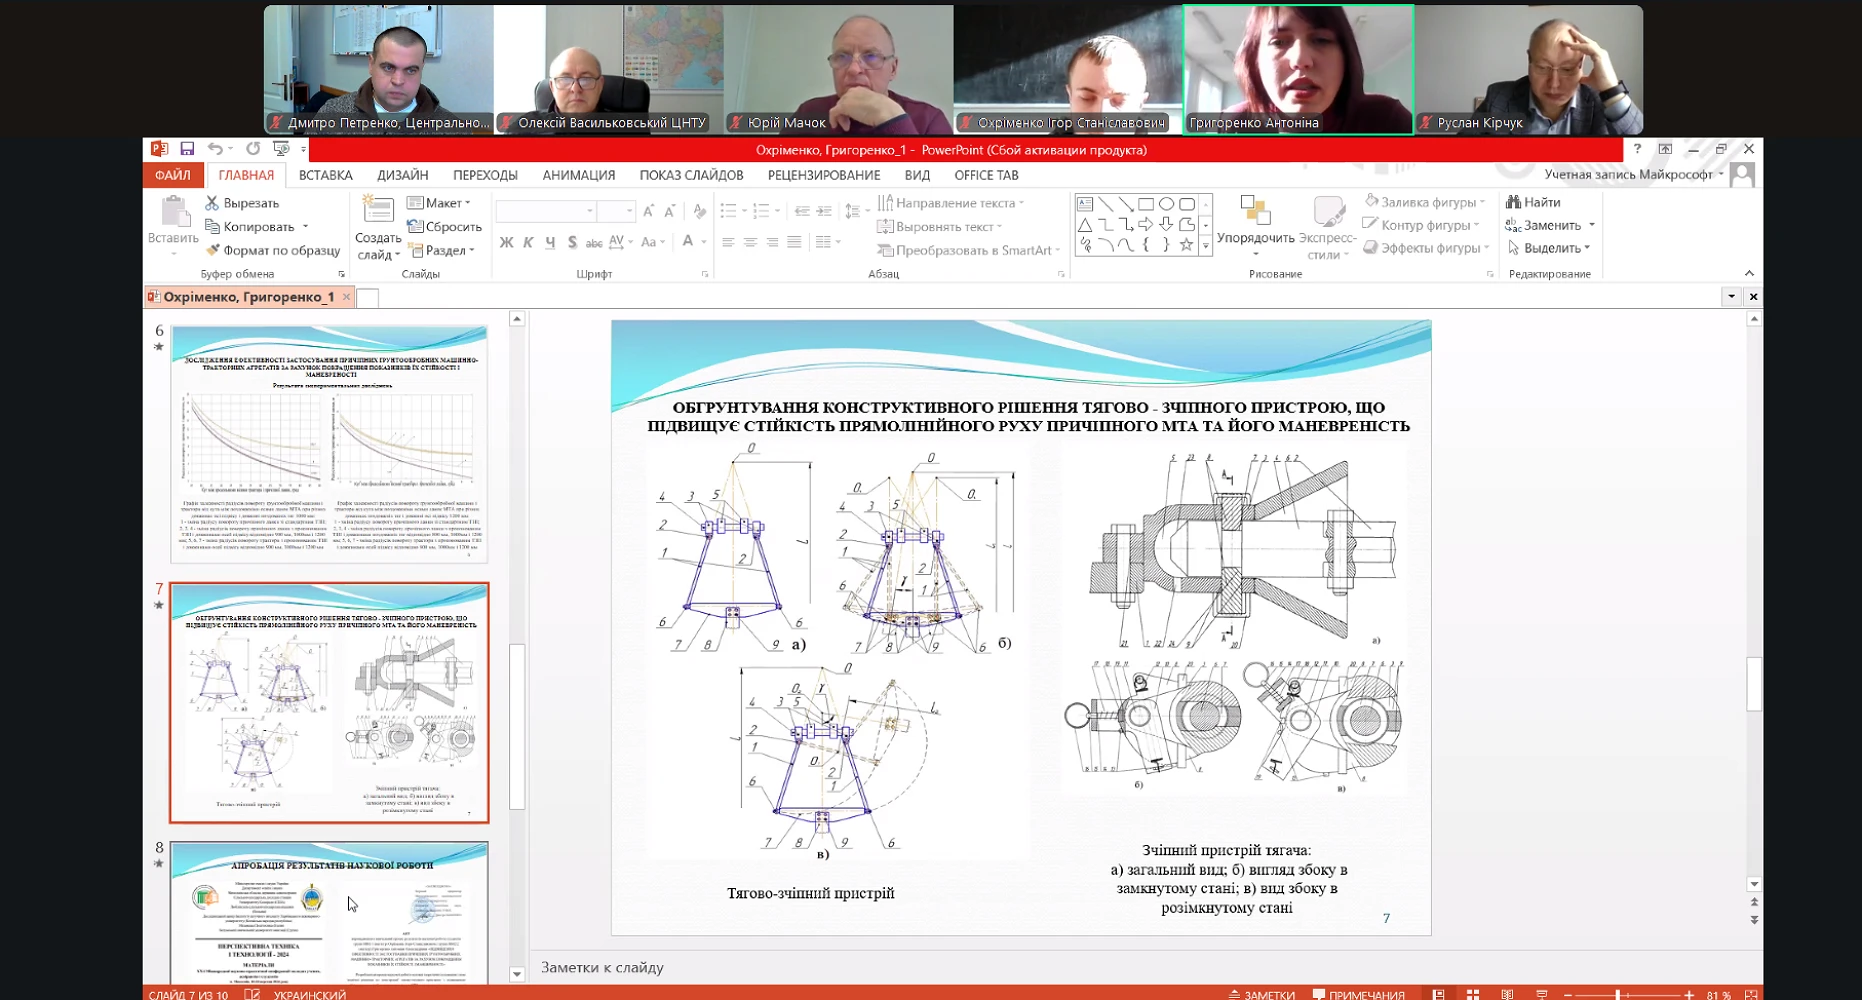Open the Макет layout dropdown
This screenshot has width=1862, height=1000.
click(x=439, y=203)
